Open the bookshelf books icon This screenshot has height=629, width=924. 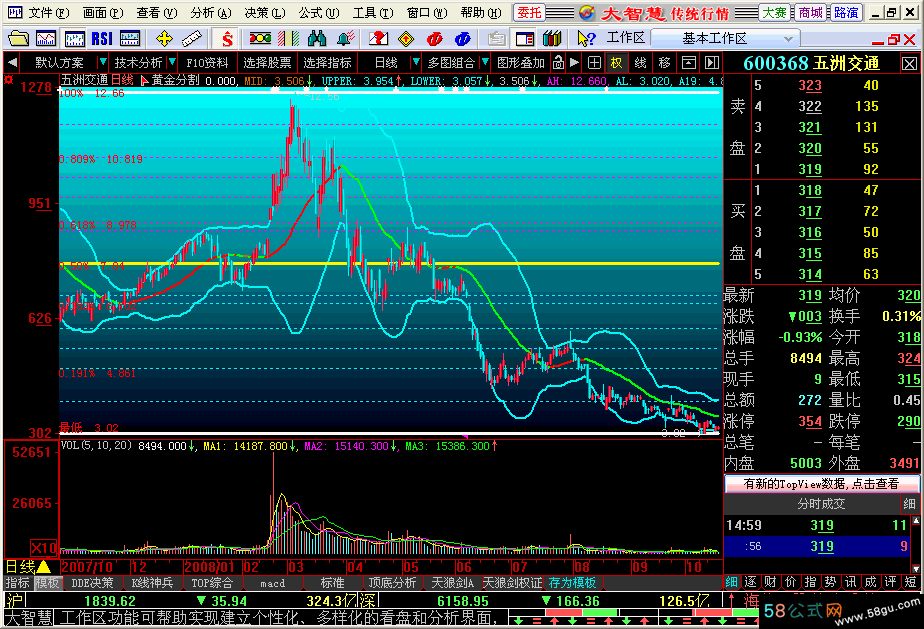552,39
